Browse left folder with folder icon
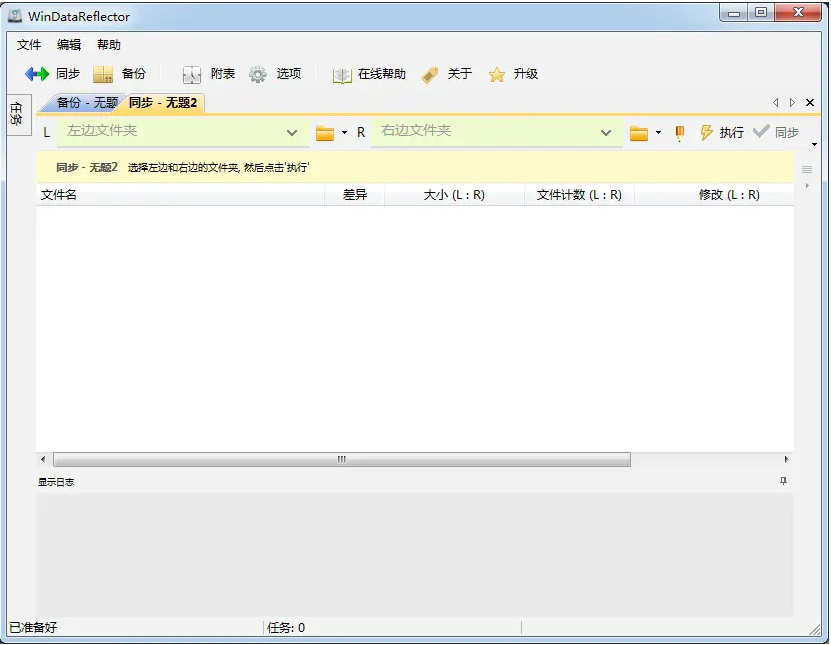This screenshot has height=645, width=831. (325, 133)
